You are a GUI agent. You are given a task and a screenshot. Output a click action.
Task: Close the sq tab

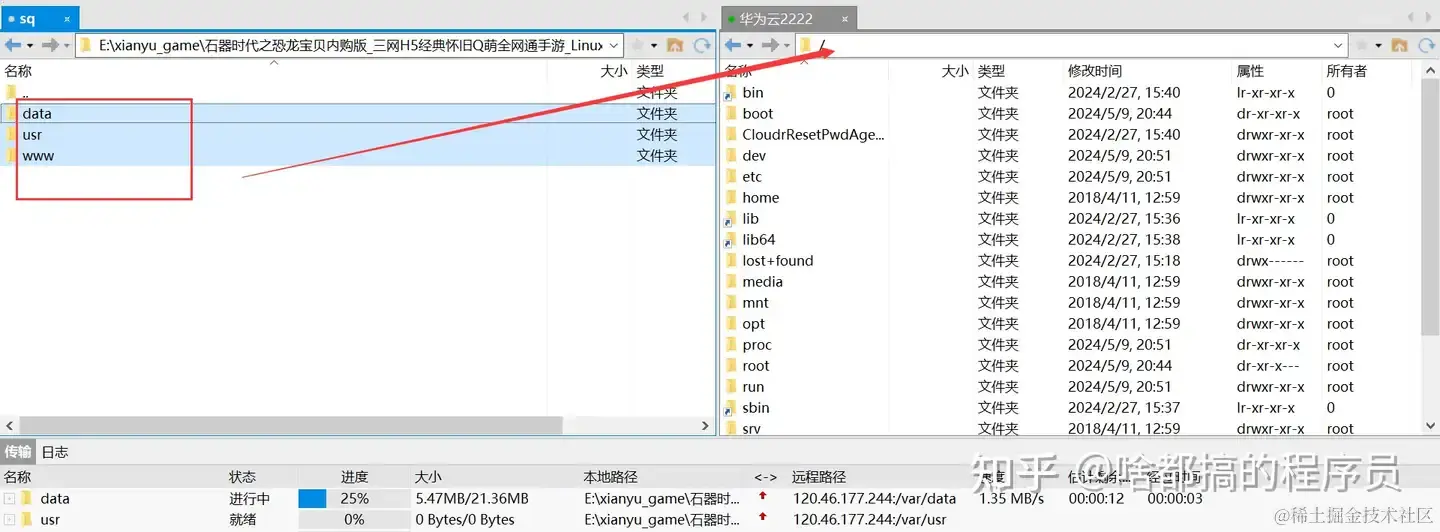[67, 18]
